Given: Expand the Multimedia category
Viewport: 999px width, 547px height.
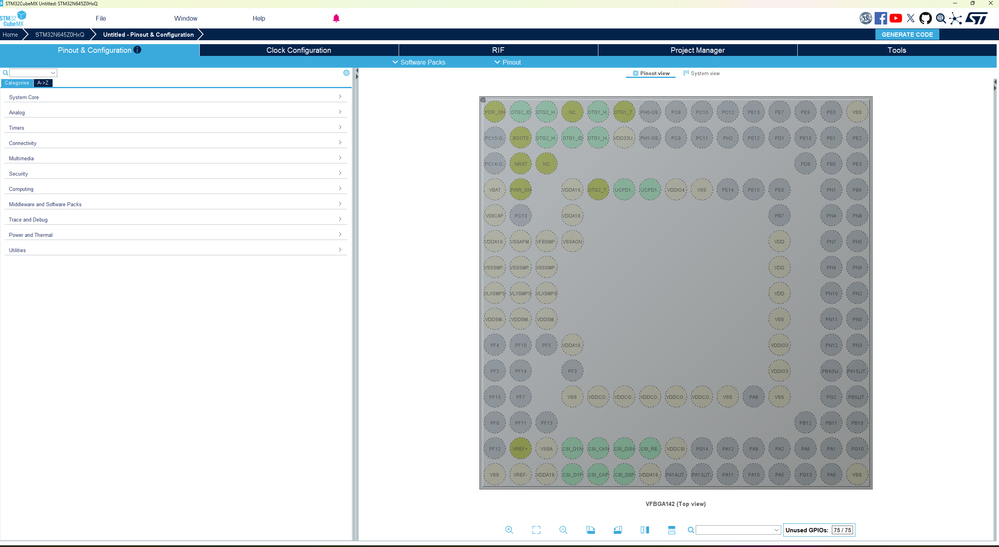Looking at the screenshot, I should tap(175, 158).
